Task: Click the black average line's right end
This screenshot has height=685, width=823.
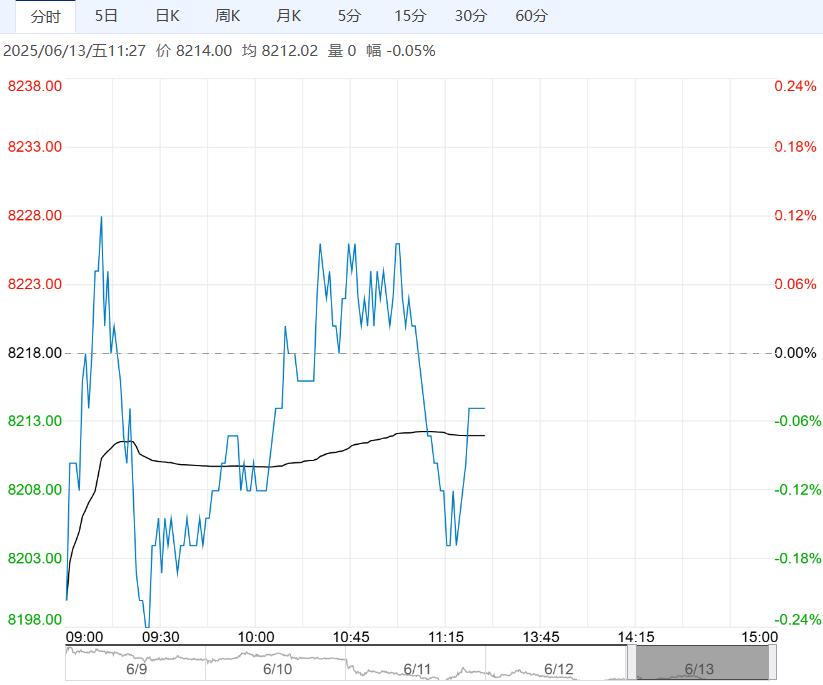Action: pyautogui.click(x=484, y=435)
